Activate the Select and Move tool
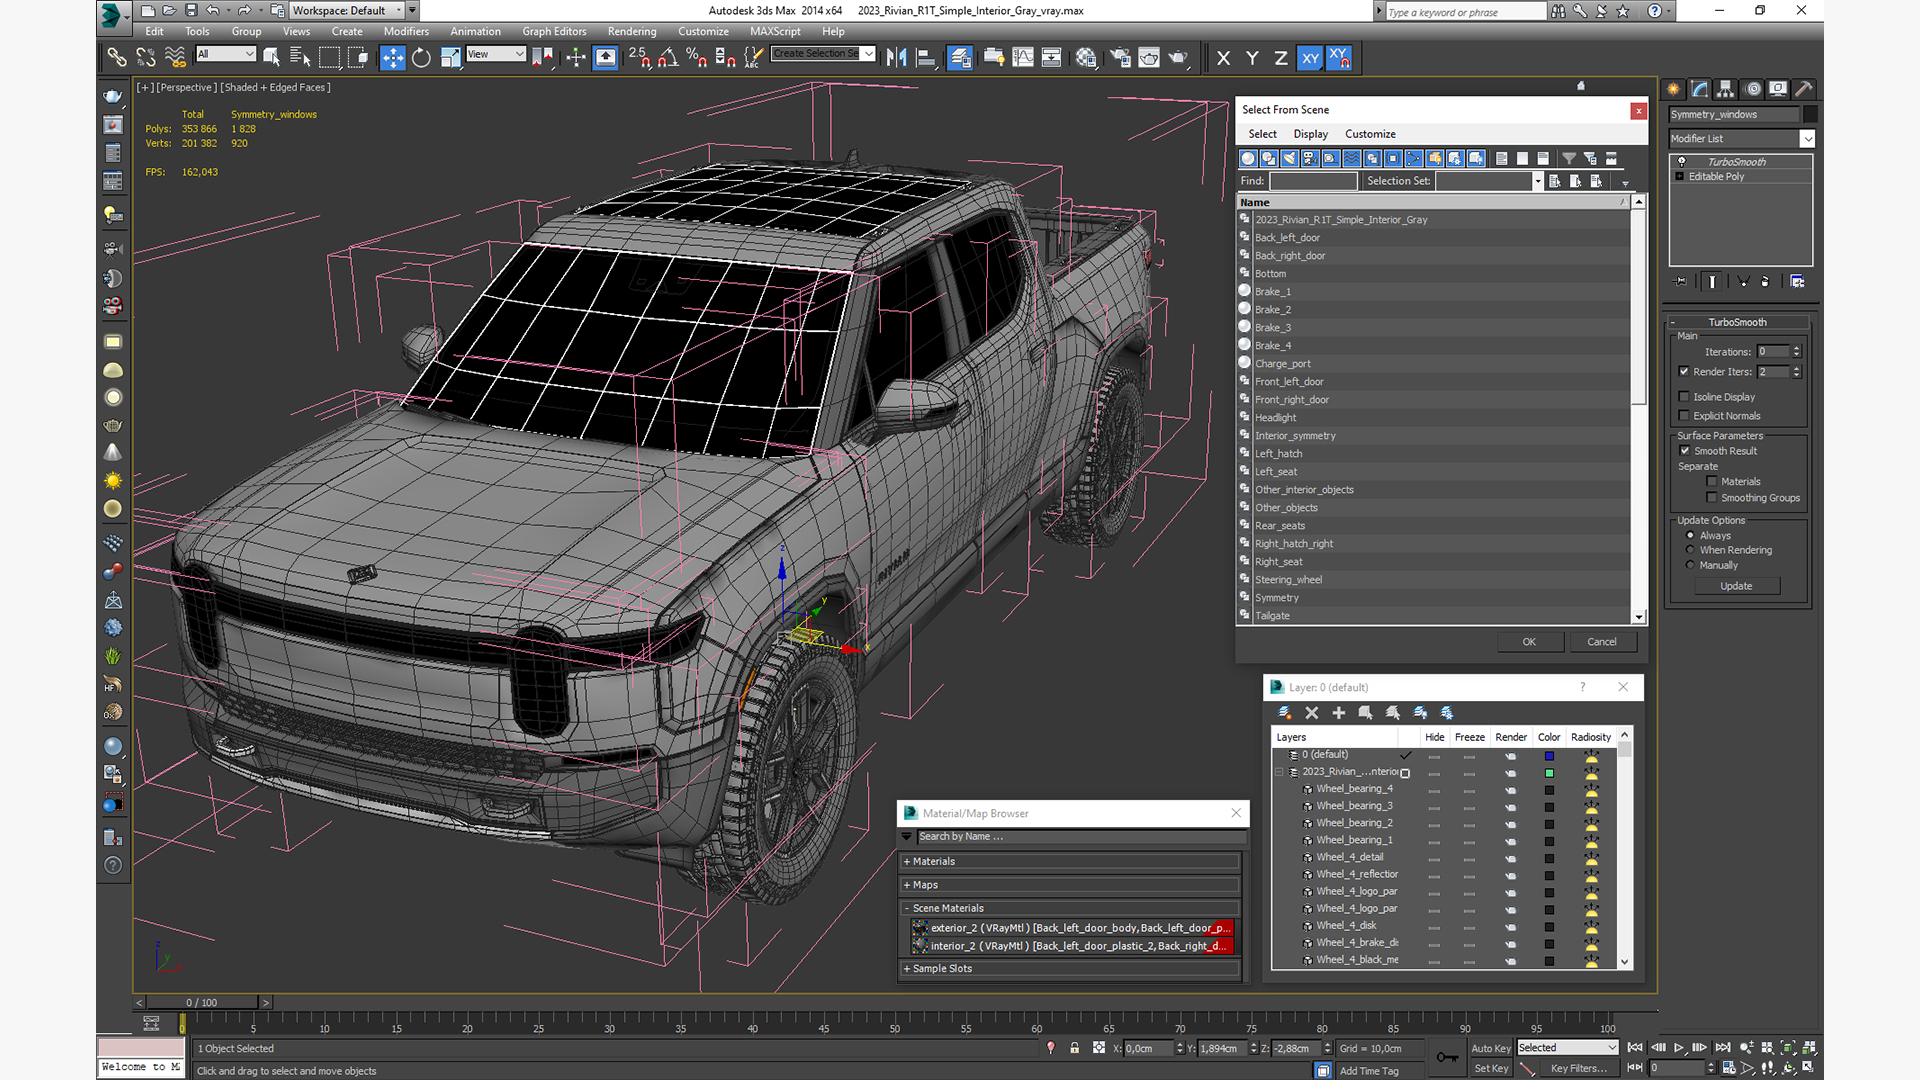This screenshot has height=1080, width=1920. click(x=392, y=57)
